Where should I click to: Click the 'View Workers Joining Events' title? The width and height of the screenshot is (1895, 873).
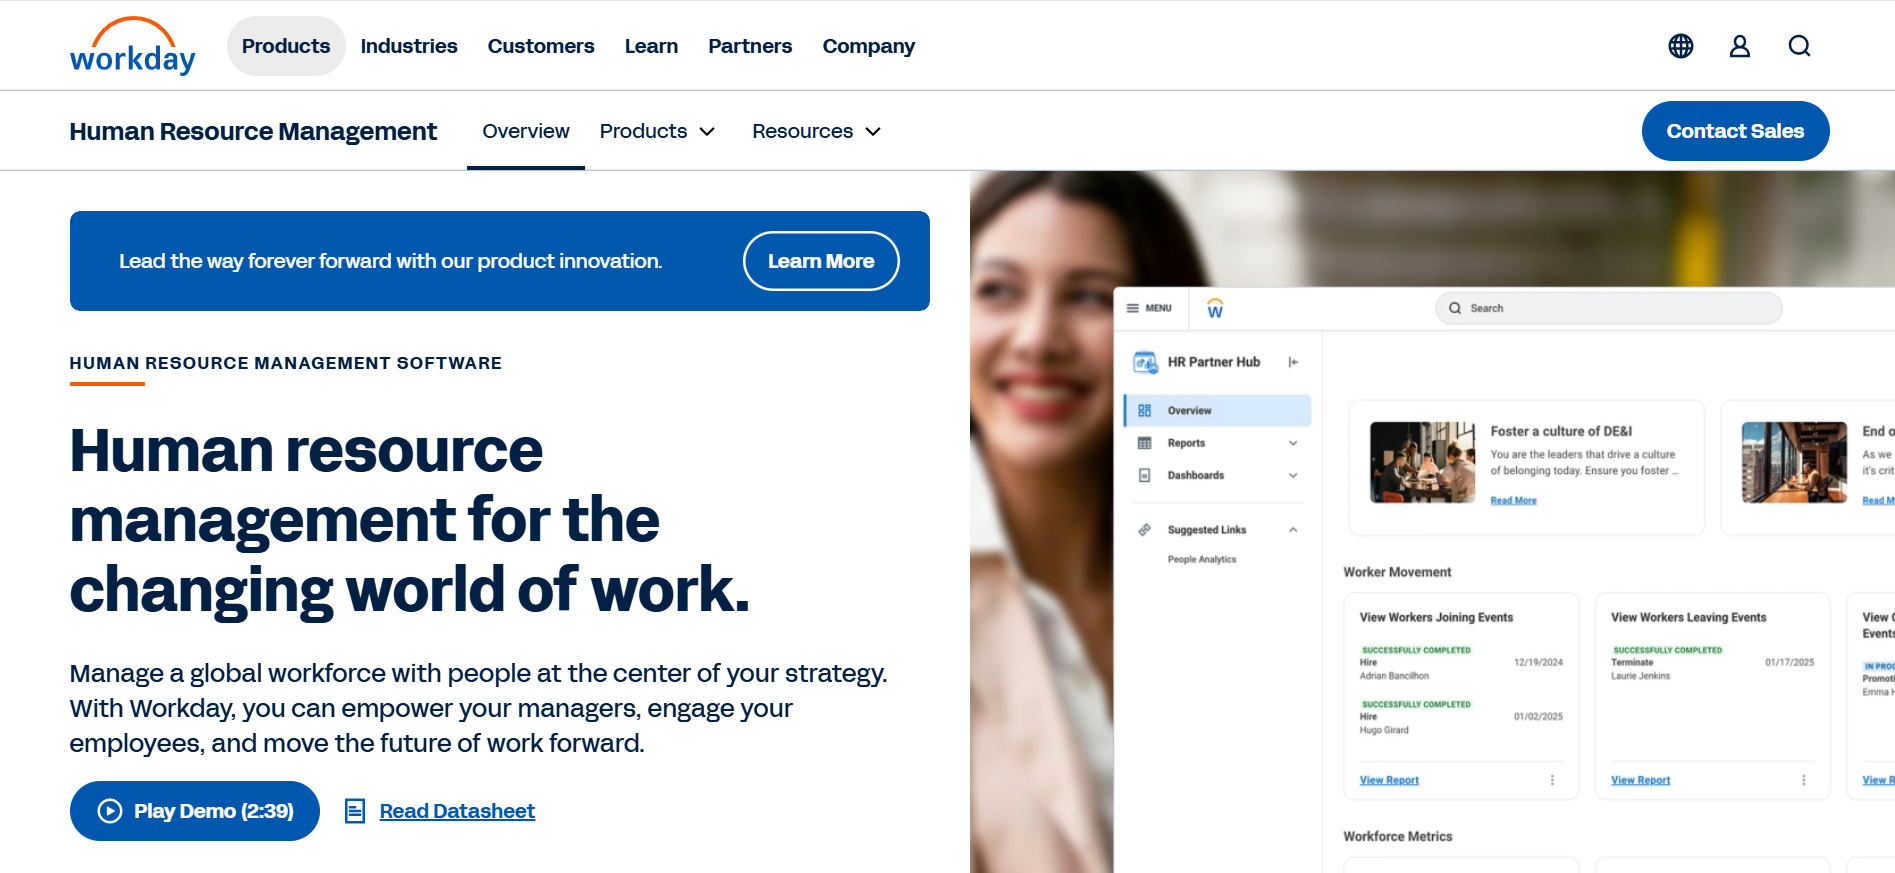(1436, 617)
